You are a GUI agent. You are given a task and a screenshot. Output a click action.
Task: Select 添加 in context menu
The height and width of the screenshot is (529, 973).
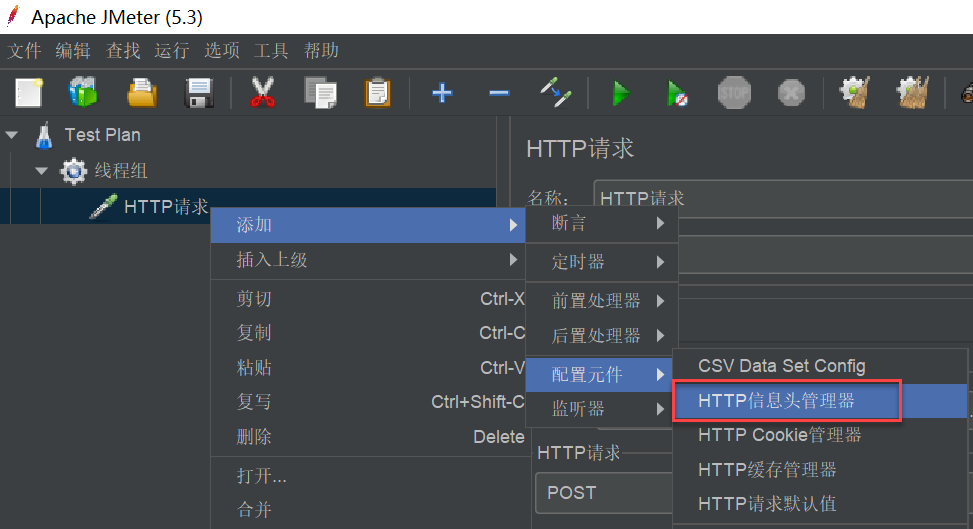tap(368, 225)
